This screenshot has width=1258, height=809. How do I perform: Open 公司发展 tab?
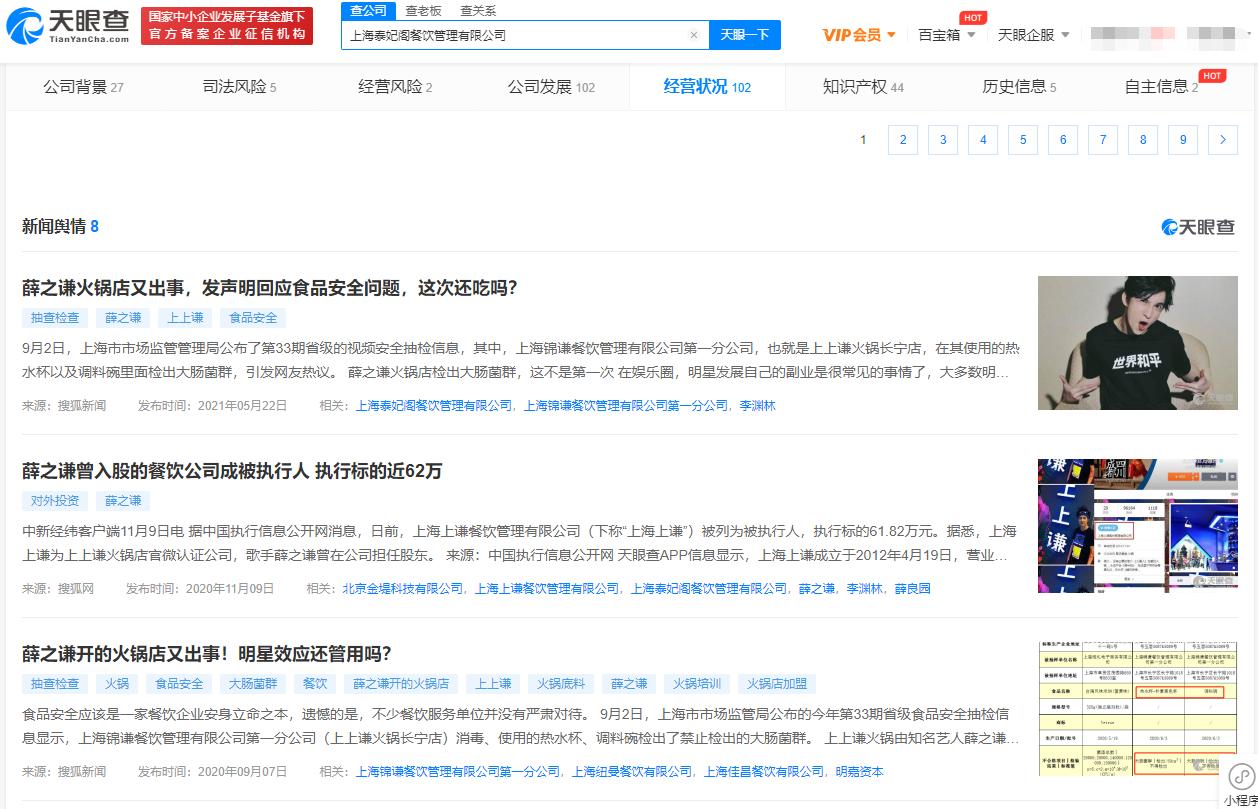point(551,87)
